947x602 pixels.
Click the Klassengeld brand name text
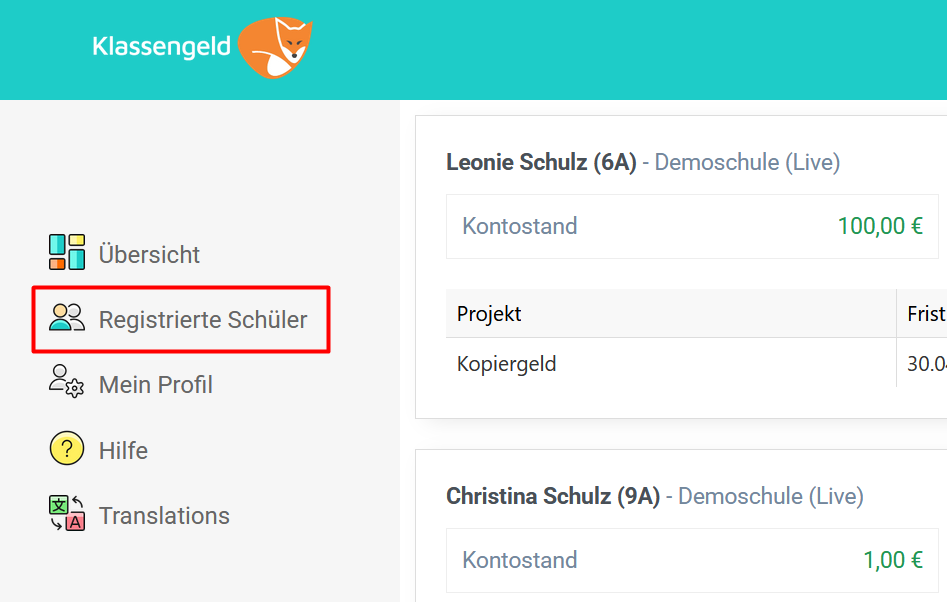[161, 46]
